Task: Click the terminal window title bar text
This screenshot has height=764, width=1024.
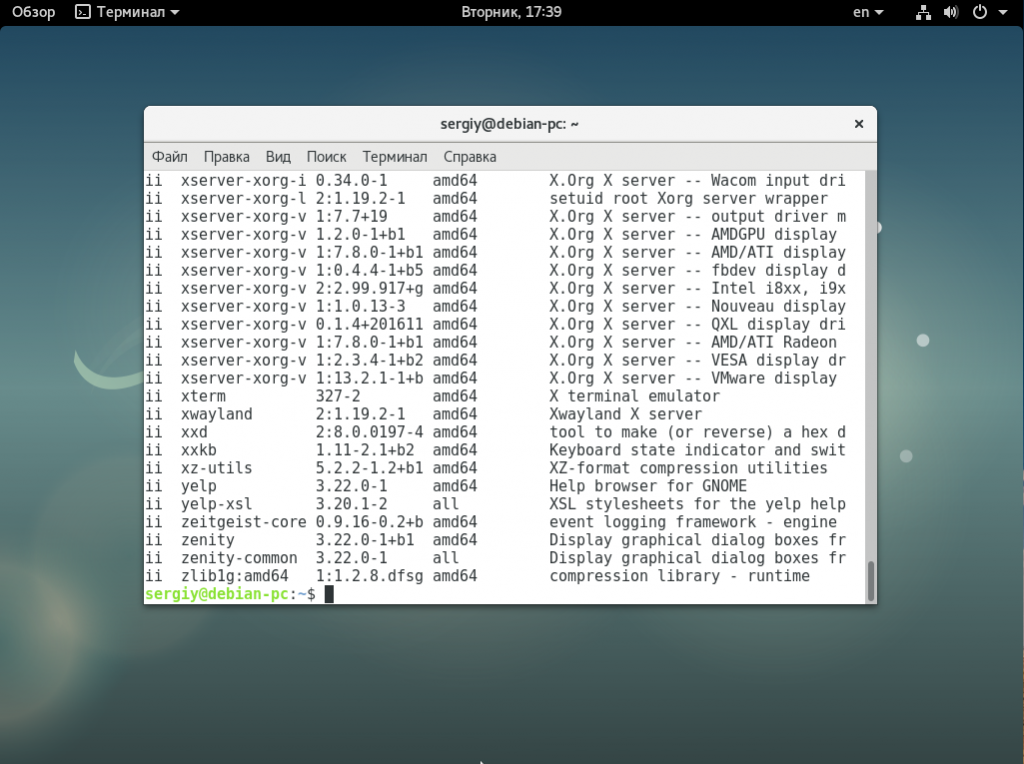Action: tap(510, 124)
